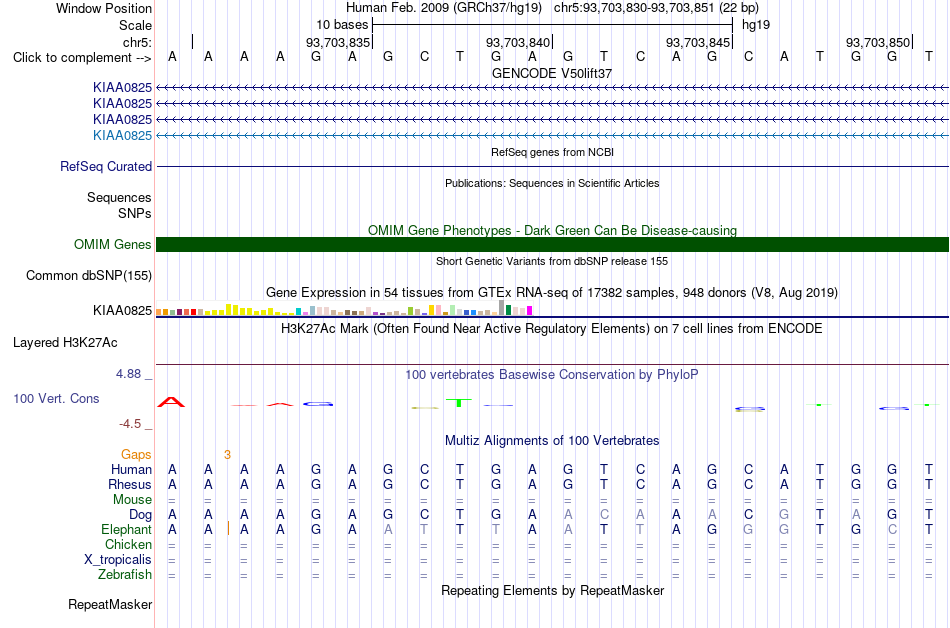Image resolution: width=950 pixels, height=628 pixels.
Task: Select the light-blue KIAA0825 transcript label
Action: click(122, 136)
